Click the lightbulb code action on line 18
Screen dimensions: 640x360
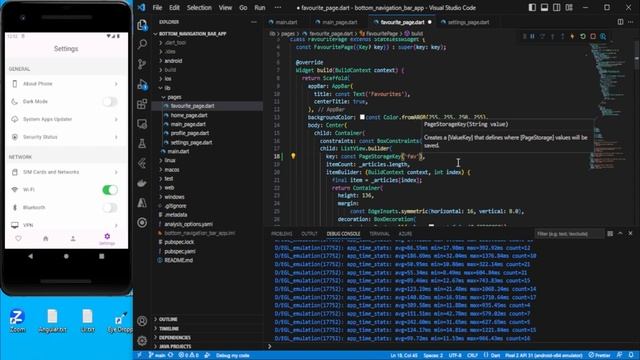(293, 156)
